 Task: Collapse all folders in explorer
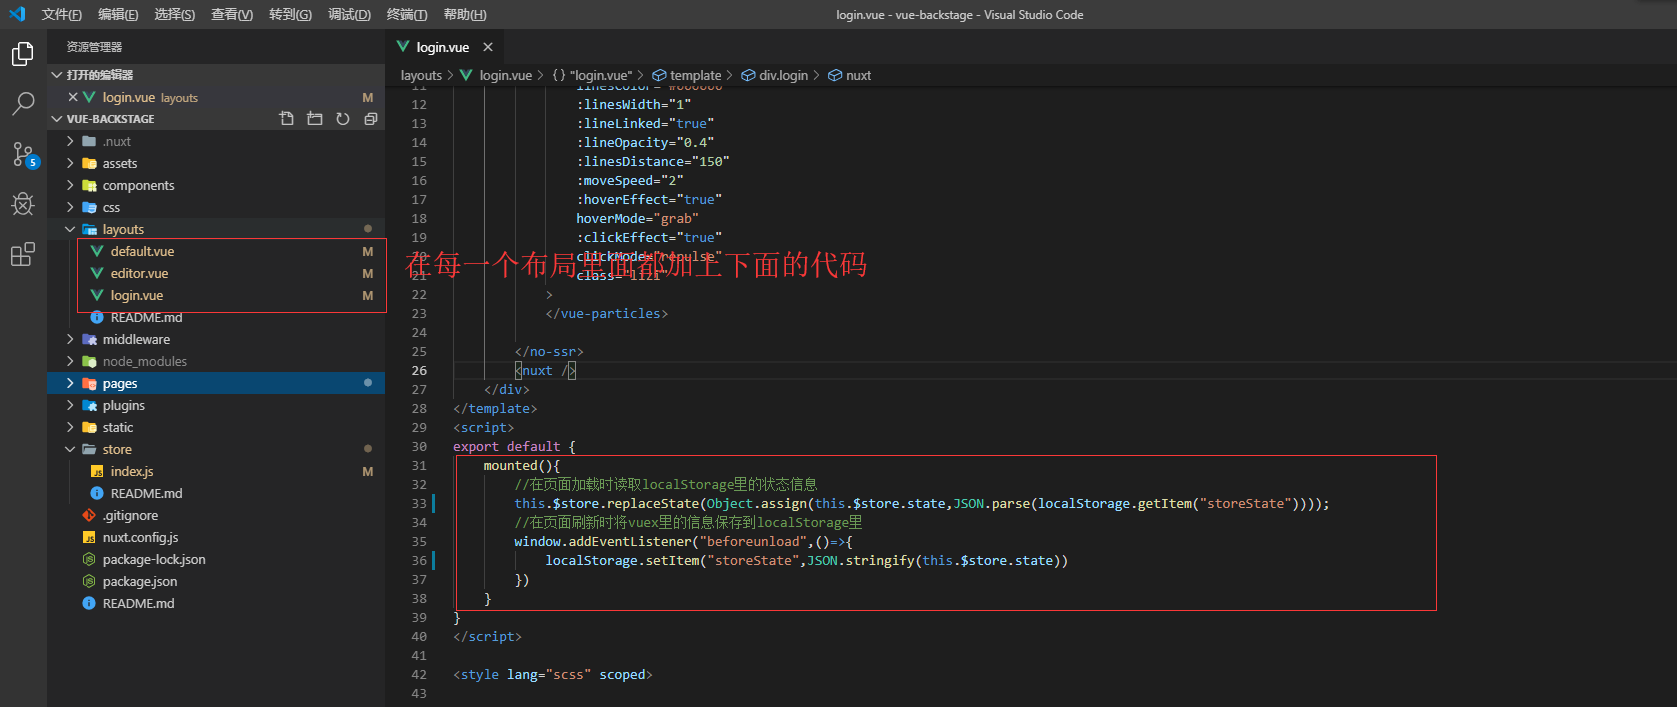pos(371,119)
